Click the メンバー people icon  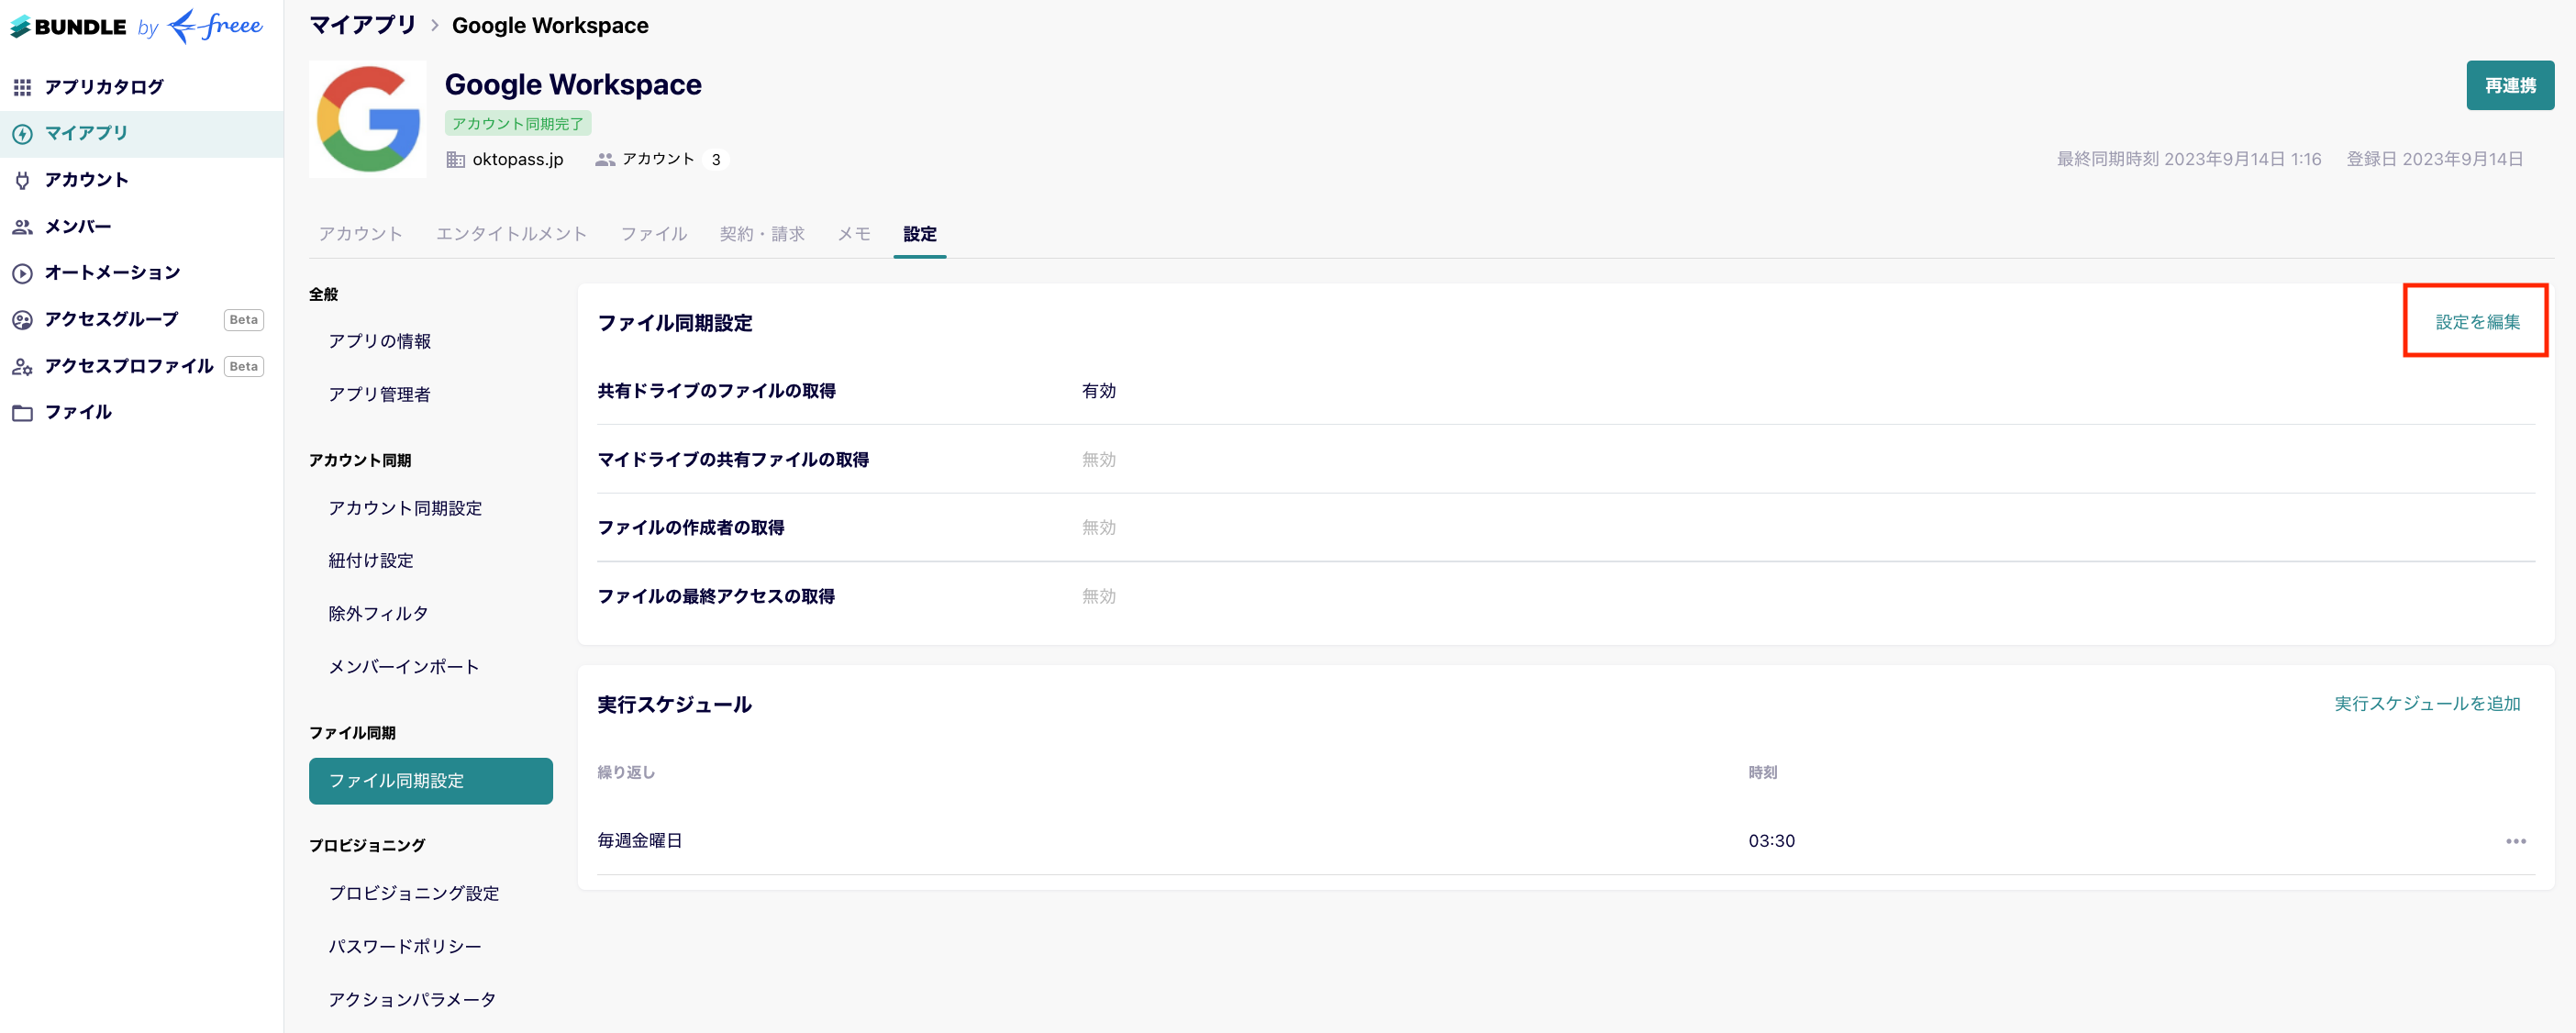pos(22,227)
